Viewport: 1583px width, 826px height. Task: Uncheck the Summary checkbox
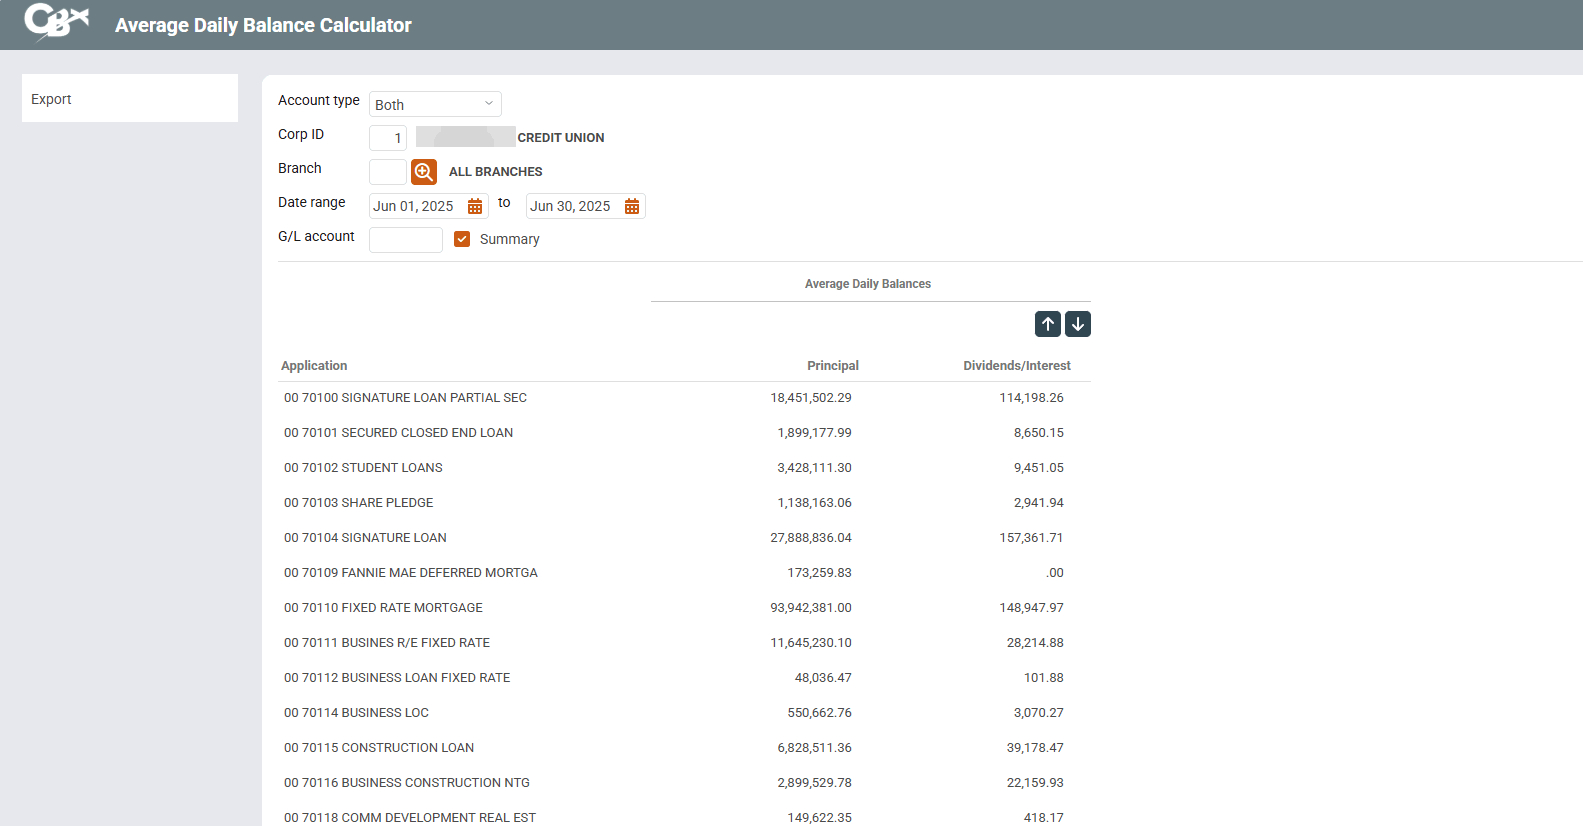tap(462, 239)
